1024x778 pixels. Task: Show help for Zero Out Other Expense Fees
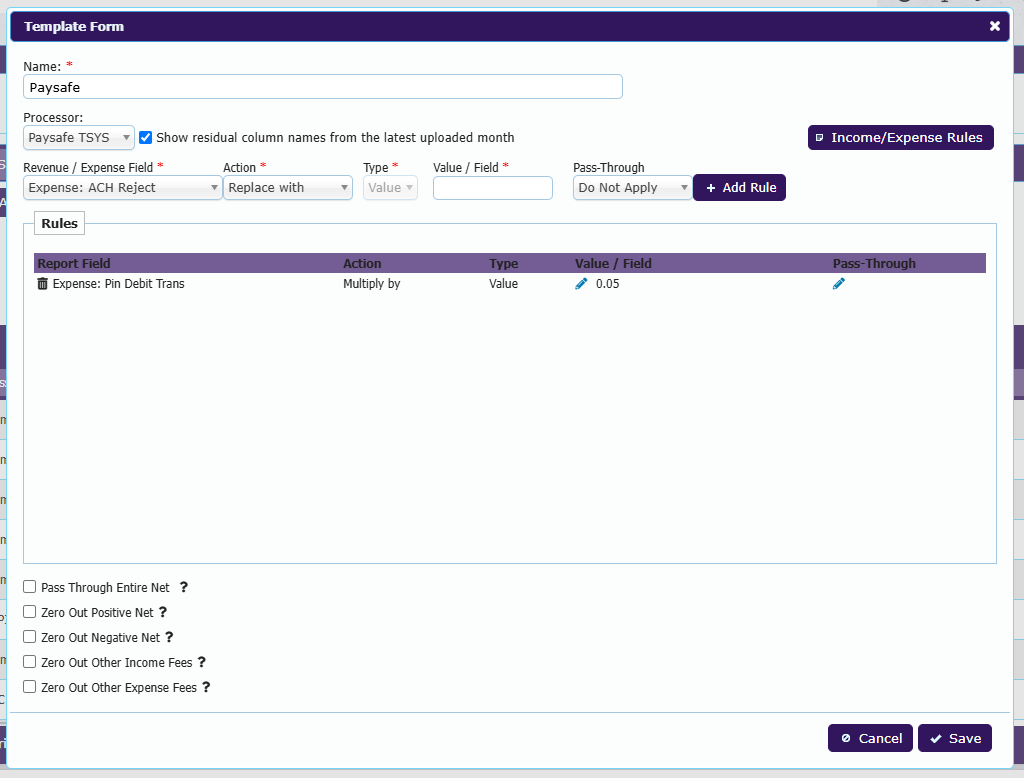tap(206, 687)
